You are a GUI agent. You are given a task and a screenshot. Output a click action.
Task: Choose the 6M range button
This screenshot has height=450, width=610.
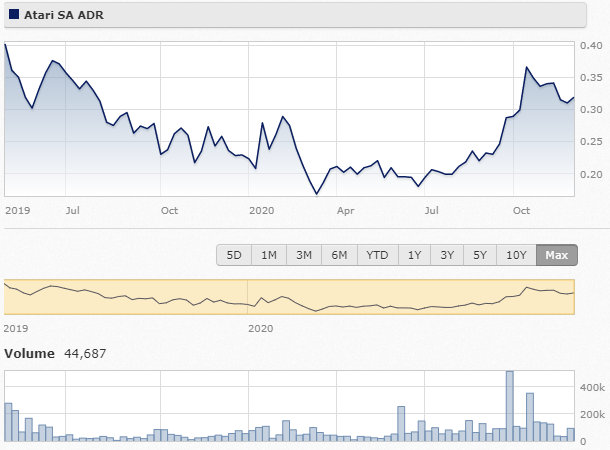tap(339, 255)
